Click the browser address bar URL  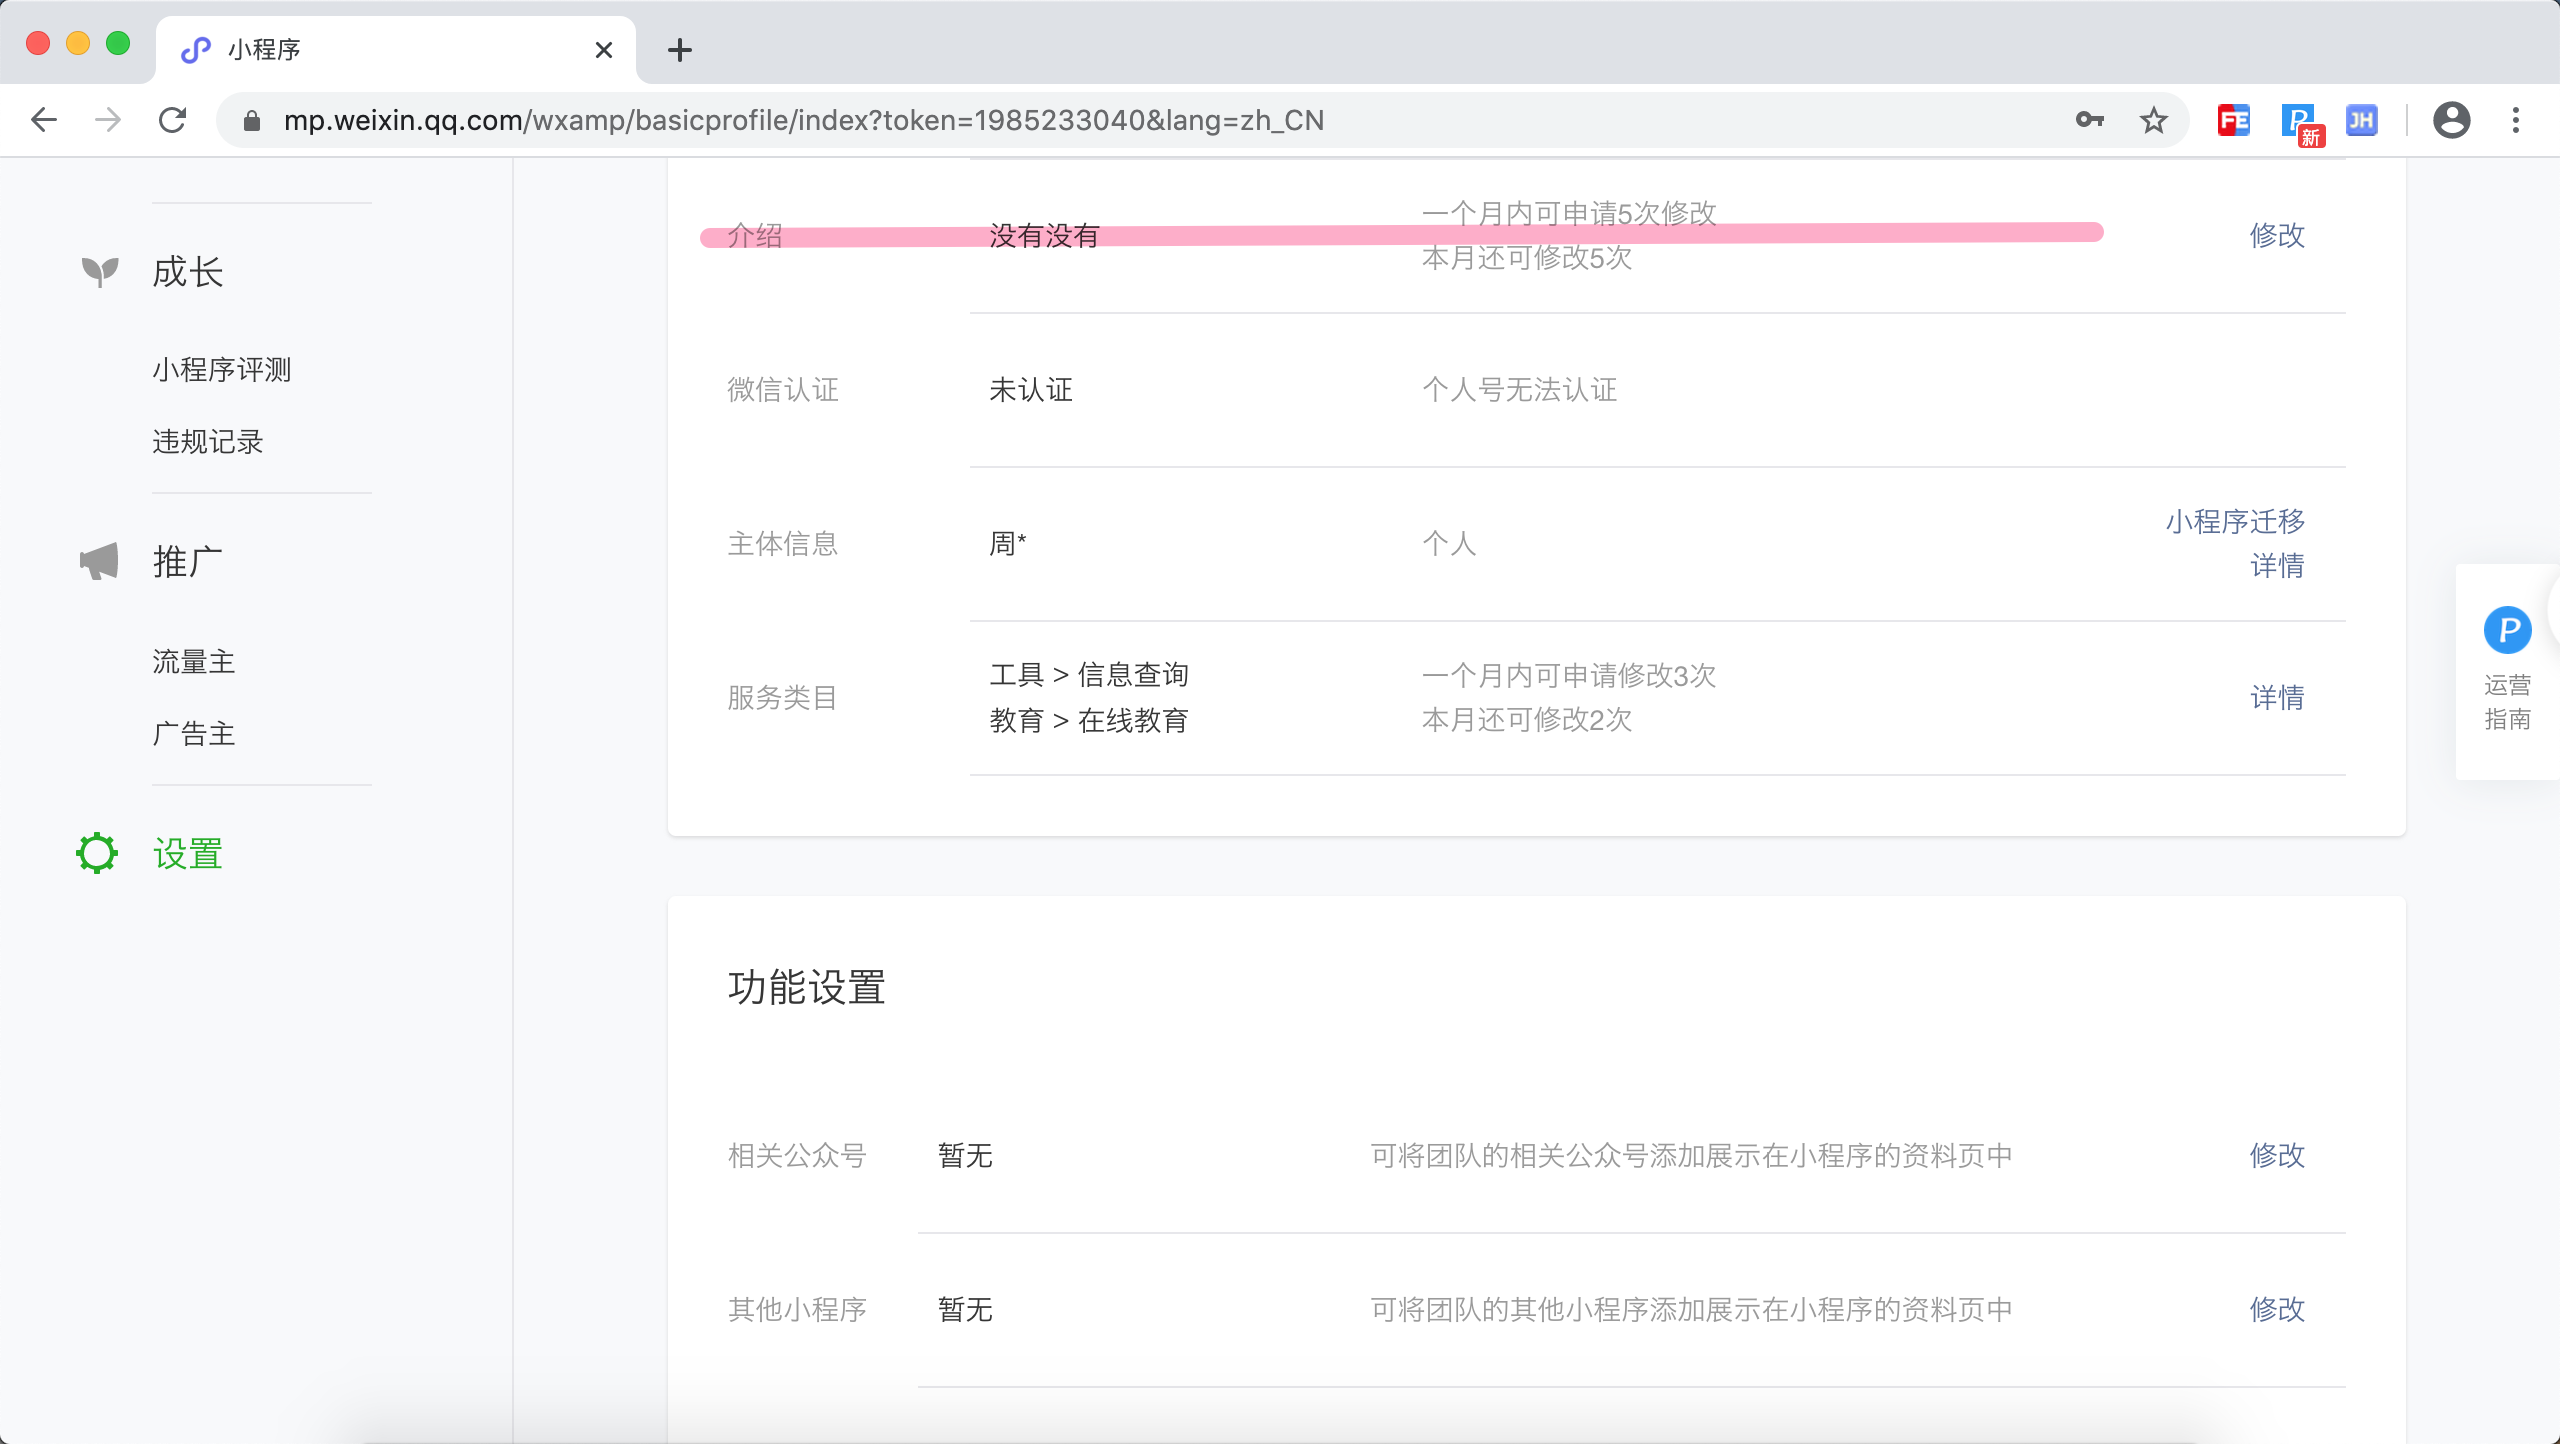(803, 121)
